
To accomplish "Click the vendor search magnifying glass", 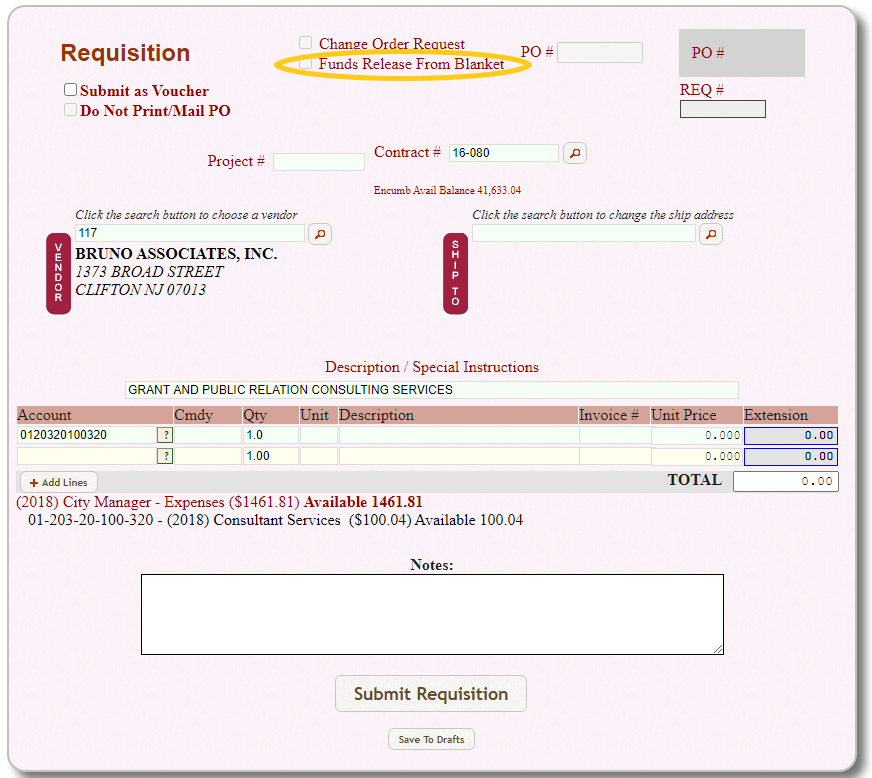I will pos(319,233).
